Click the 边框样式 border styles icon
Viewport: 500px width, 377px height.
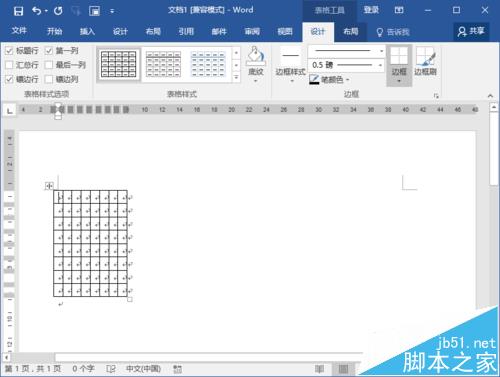(x=291, y=56)
